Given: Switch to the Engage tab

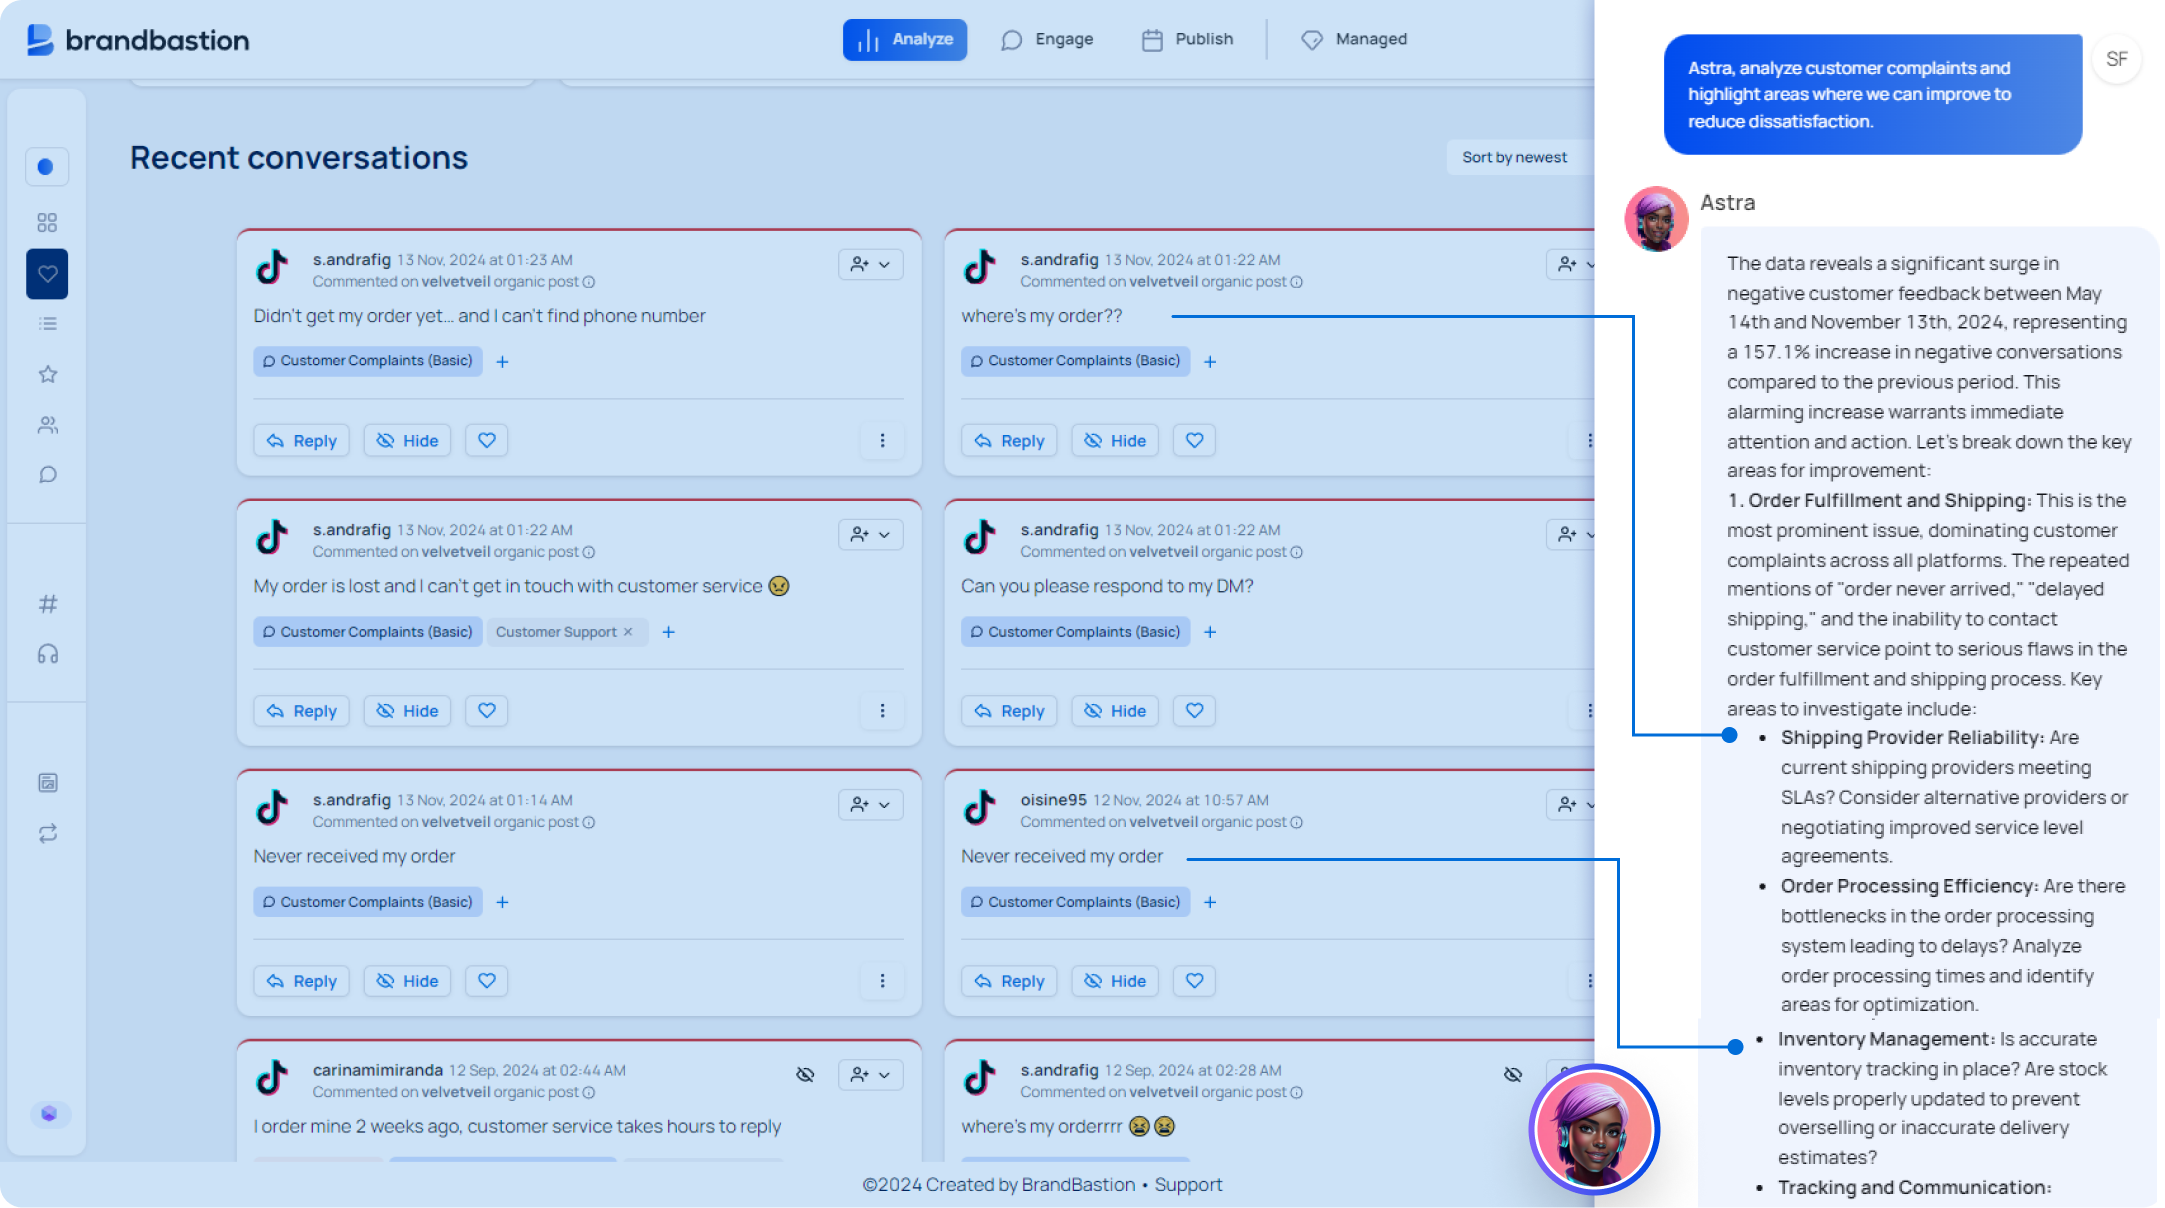Looking at the screenshot, I should (x=1048, y=39).
